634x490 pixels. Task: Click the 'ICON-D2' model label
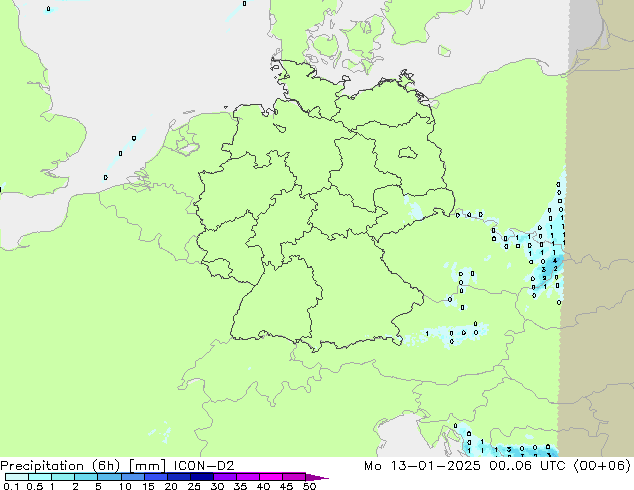pyautogui.click(x=204, y=466)
